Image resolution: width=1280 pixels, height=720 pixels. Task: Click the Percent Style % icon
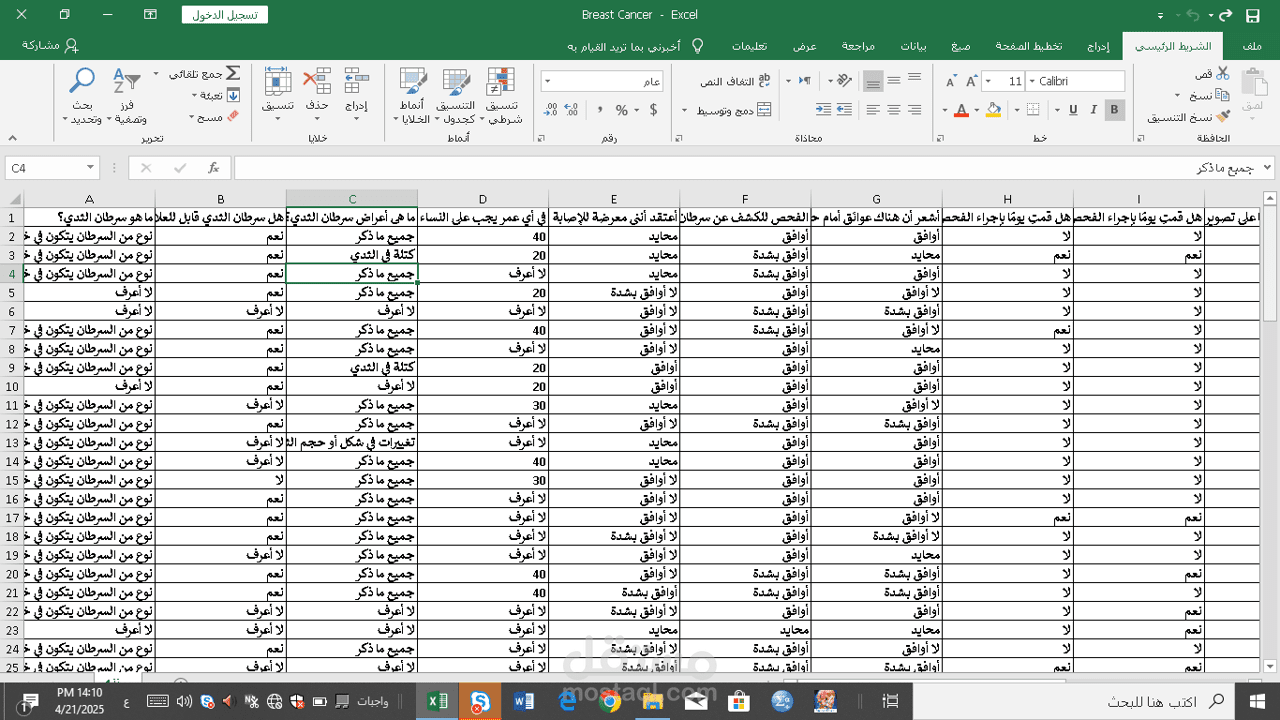tap(621, 110)
